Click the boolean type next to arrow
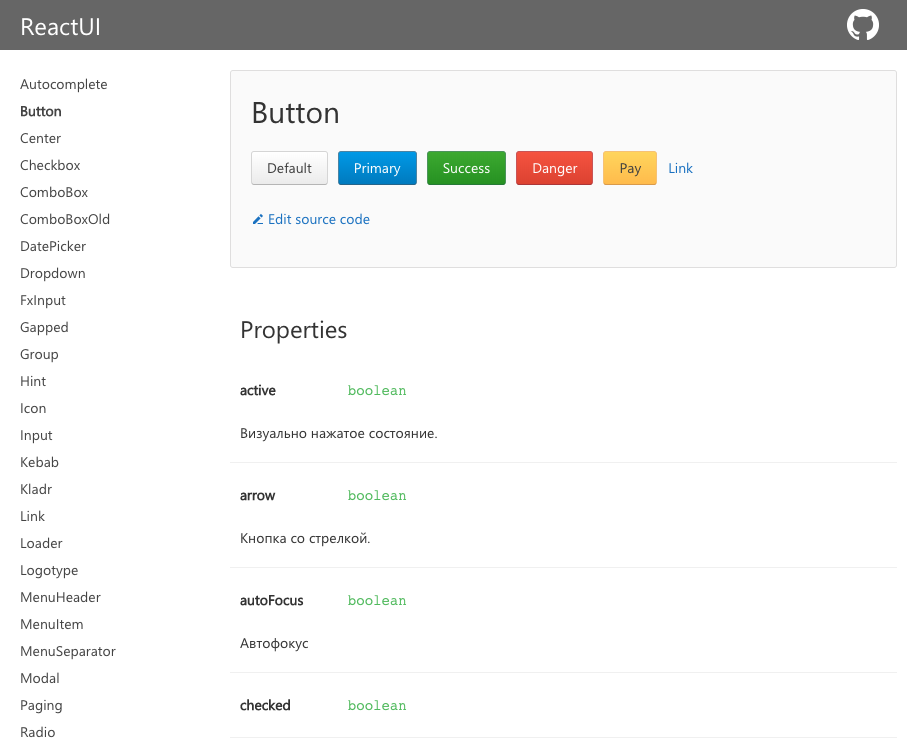Image resolution: width=907 pixels, height=739 pixels. click(377, 496)
